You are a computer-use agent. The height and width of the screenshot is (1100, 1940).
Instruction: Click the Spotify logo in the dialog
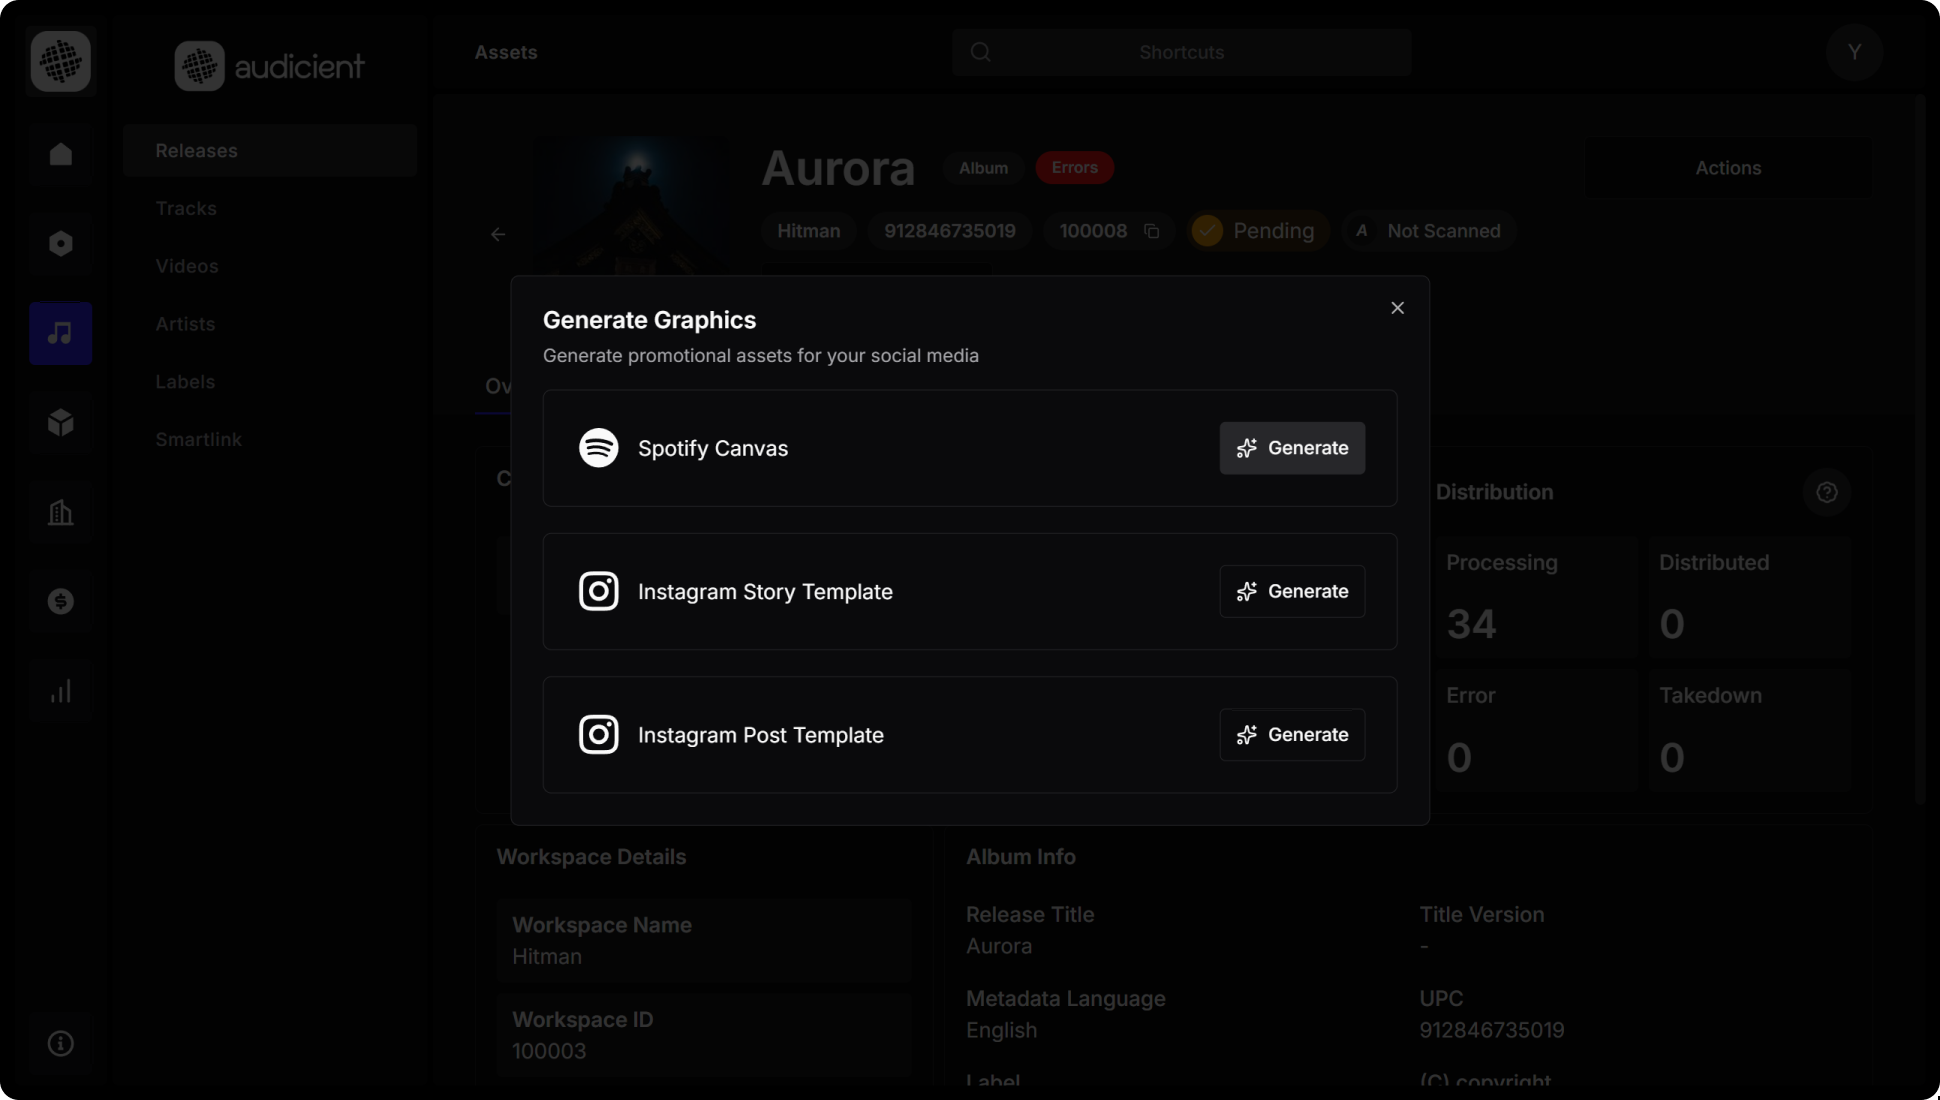(599, 448)
